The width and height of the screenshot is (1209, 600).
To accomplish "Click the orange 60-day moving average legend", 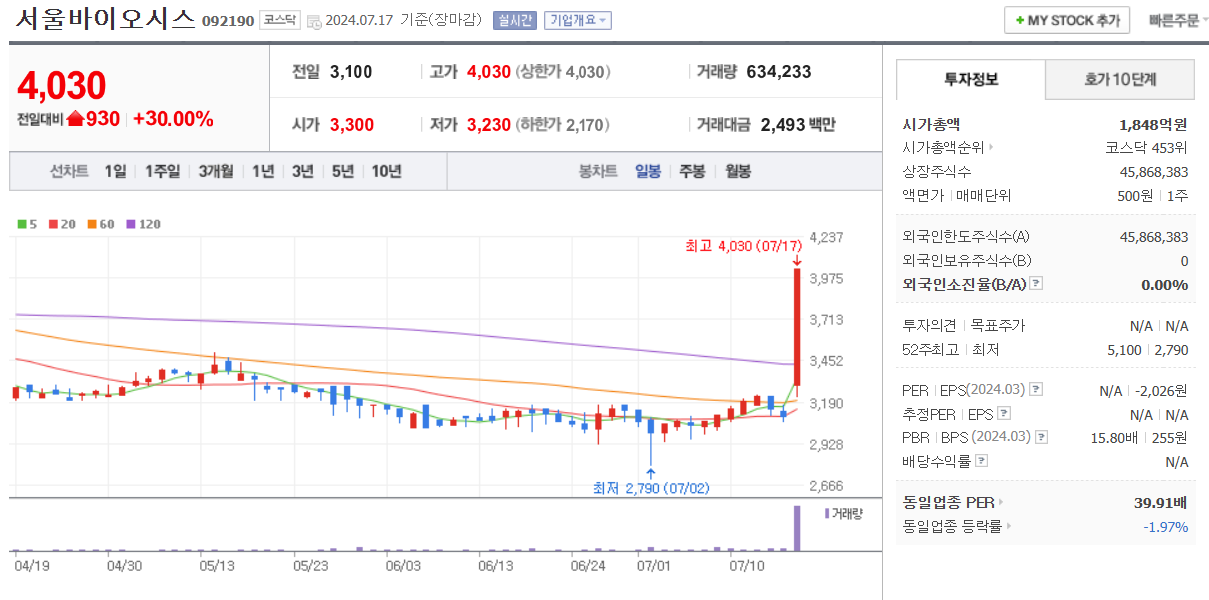I will [100, 224].
